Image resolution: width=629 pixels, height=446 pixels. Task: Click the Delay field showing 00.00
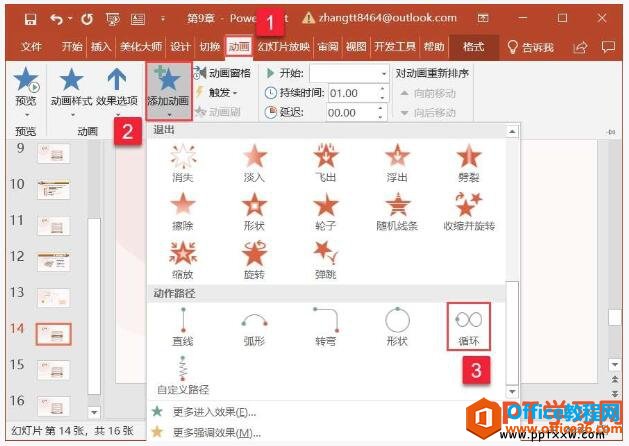pos(351,113)
